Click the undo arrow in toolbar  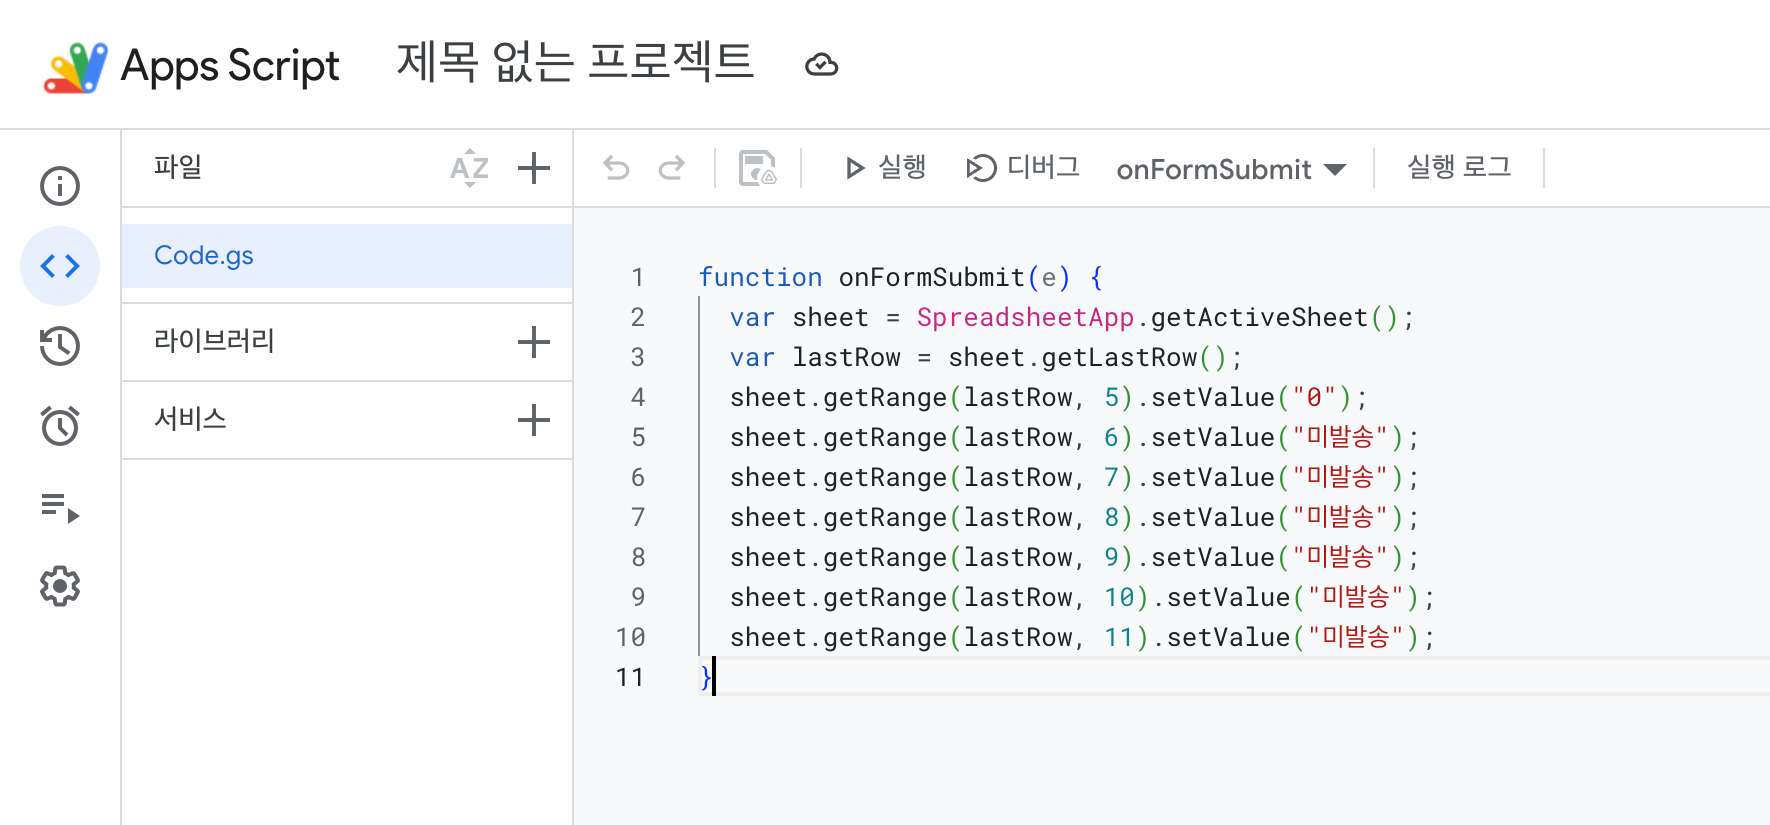(617, 168)
